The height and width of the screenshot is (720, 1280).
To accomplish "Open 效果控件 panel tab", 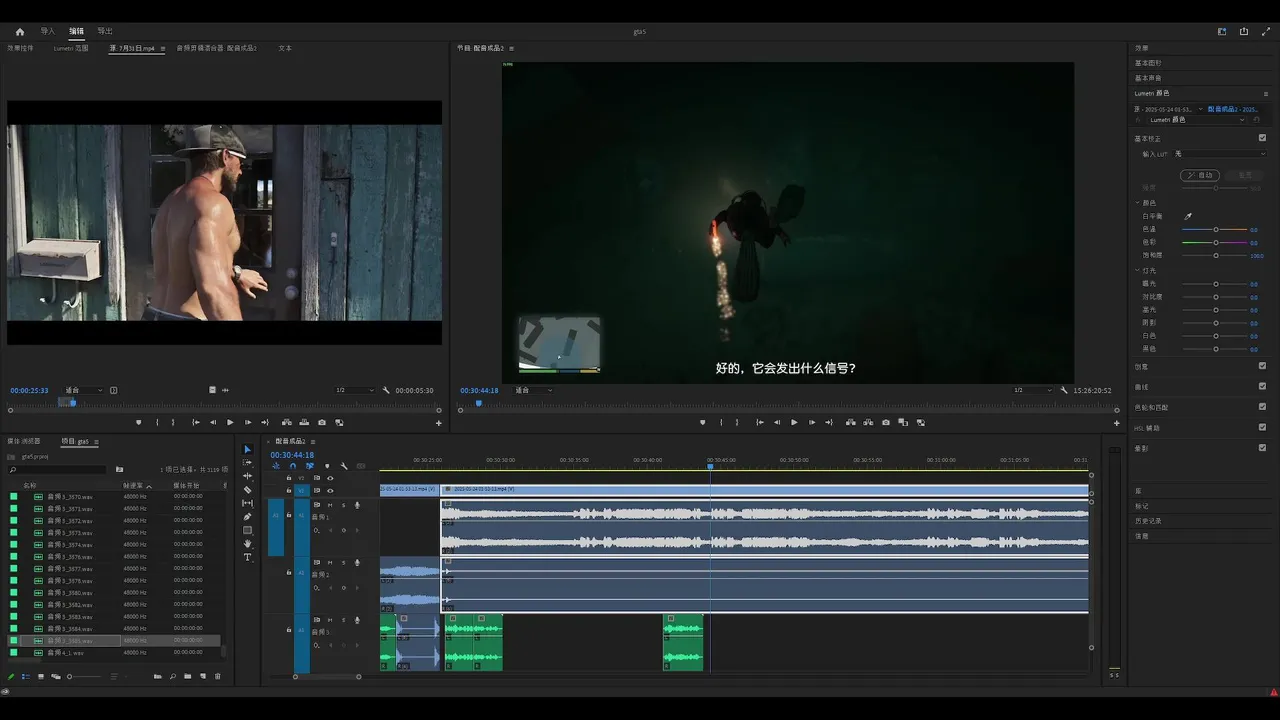I will [21, 48].
